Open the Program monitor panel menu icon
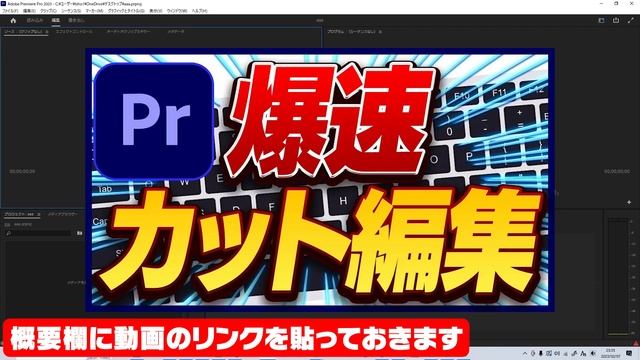640x360 pixels. [380, 31]
